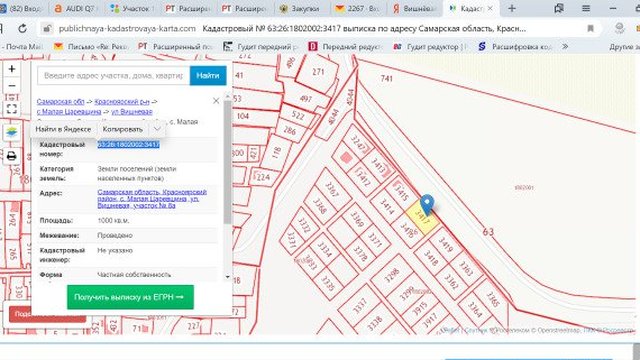The width and height of the screenshot is (640, 360).
Task: Zoom in on the map with the plus button
Action: tap(11, 69)
